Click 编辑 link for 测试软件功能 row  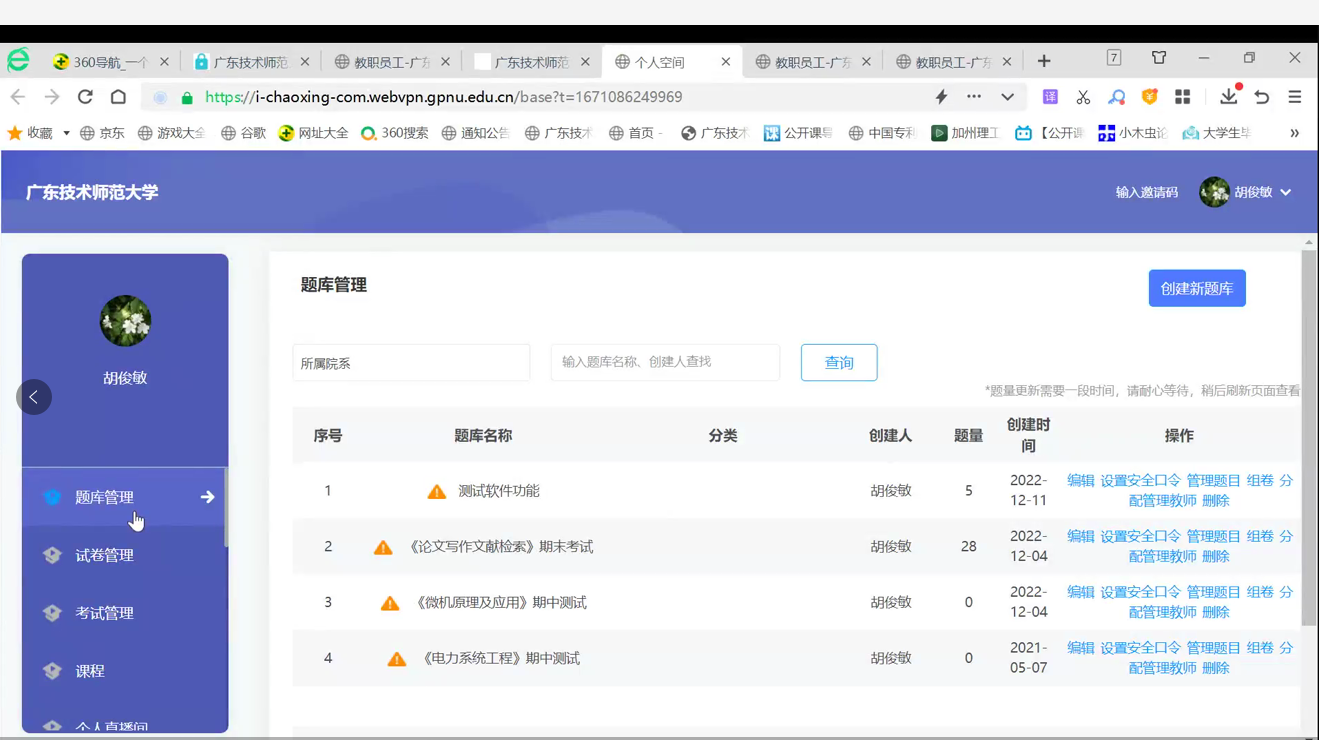pos(1080,481)
